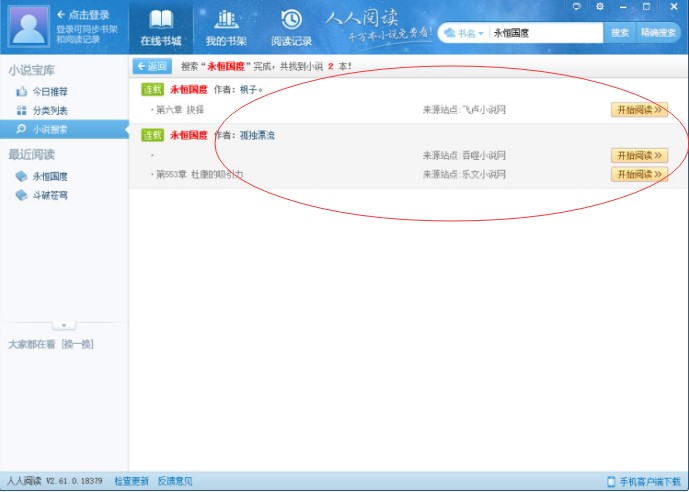Click the 搜索 search button

620,33
